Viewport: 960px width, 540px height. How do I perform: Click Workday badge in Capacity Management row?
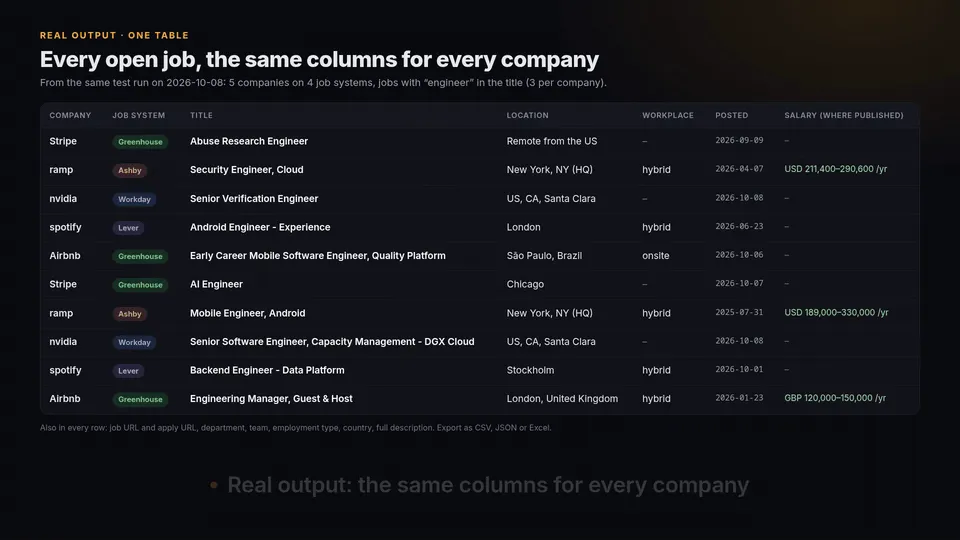(x=134, y=342)
